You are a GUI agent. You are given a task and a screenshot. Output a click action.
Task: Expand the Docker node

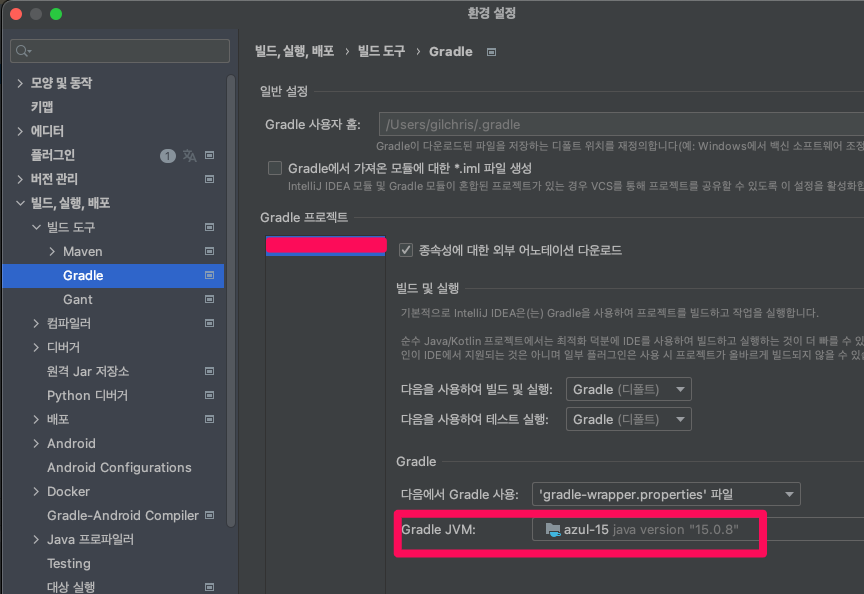(36, 491)
